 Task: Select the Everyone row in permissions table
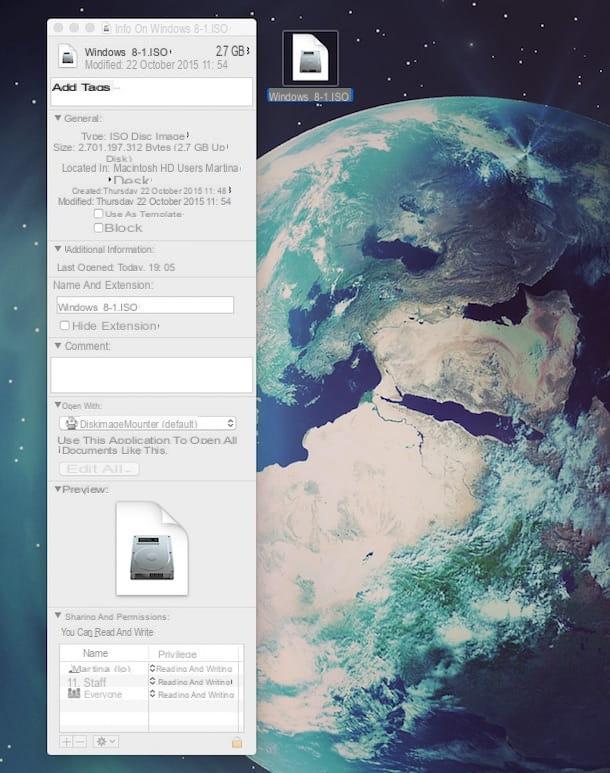coord(151,694)
